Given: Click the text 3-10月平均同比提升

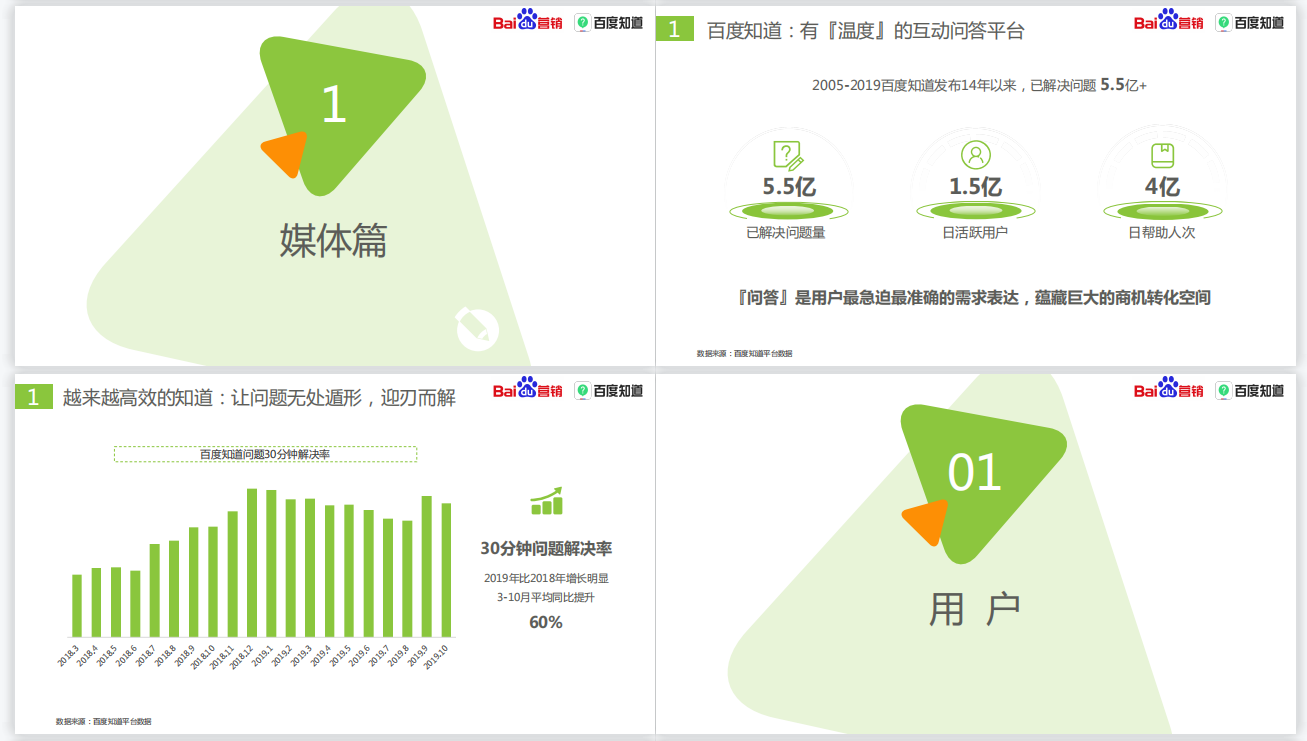Looking at the screenshot, I should [x=546, y=597].
